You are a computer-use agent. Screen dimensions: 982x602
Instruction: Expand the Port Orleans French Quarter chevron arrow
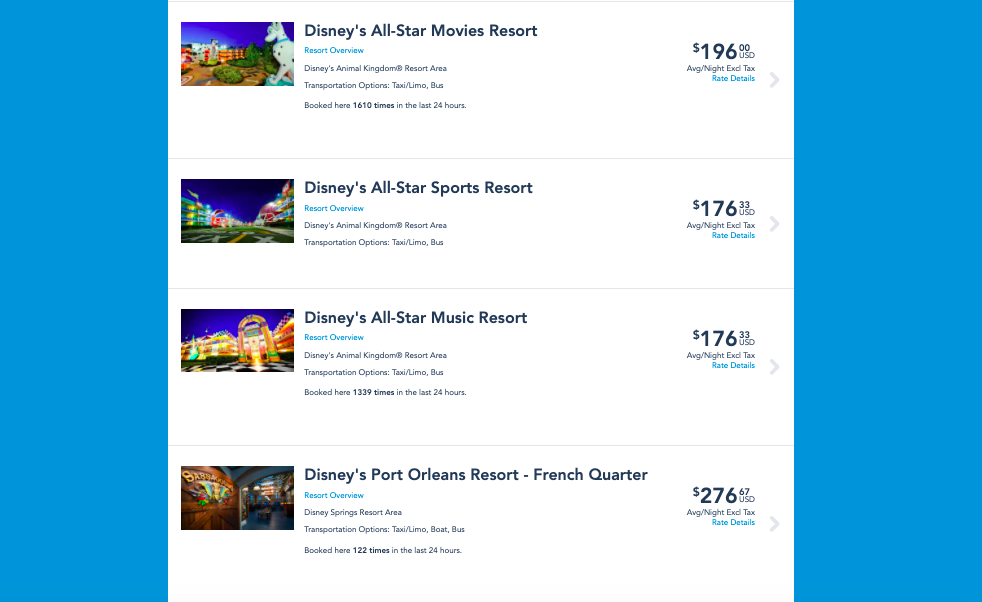(x=774, y=524)
